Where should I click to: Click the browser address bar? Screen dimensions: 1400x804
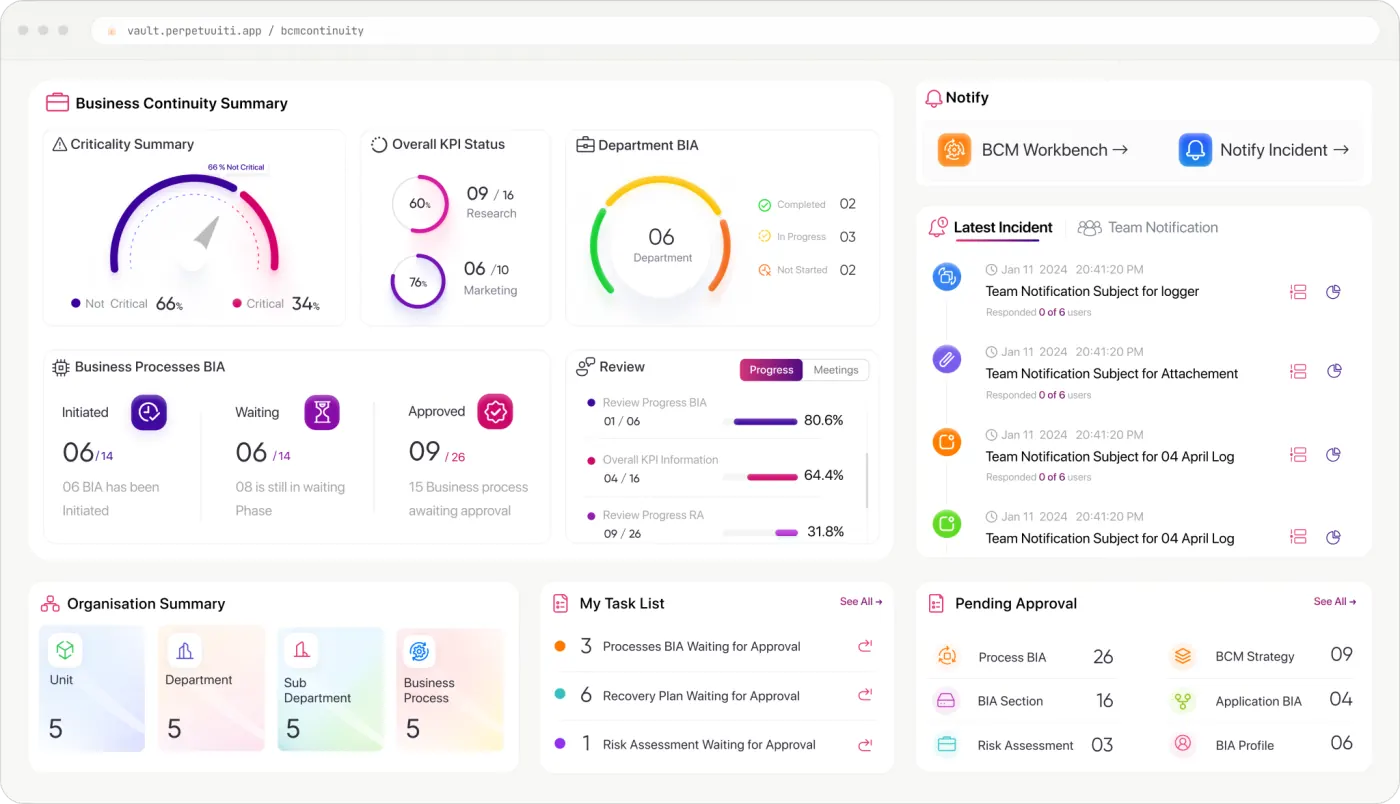coord(734,31)
